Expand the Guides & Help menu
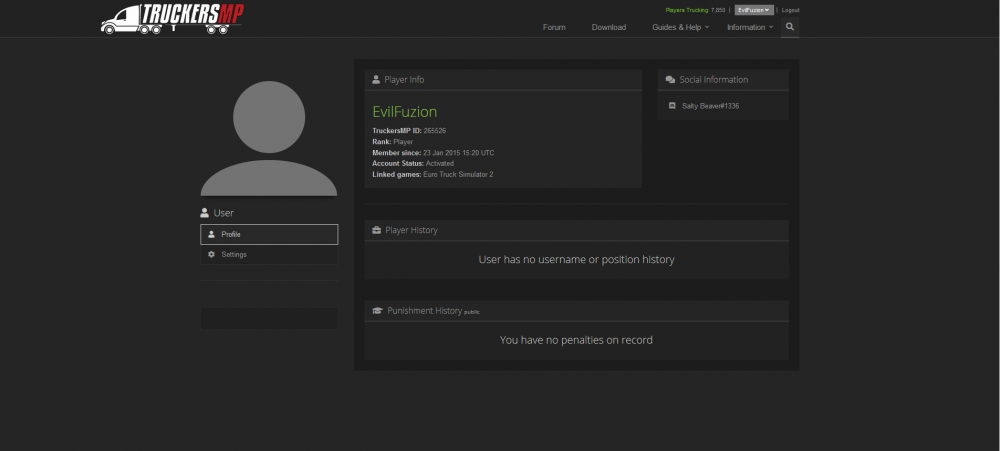 (x=680, y=27)
